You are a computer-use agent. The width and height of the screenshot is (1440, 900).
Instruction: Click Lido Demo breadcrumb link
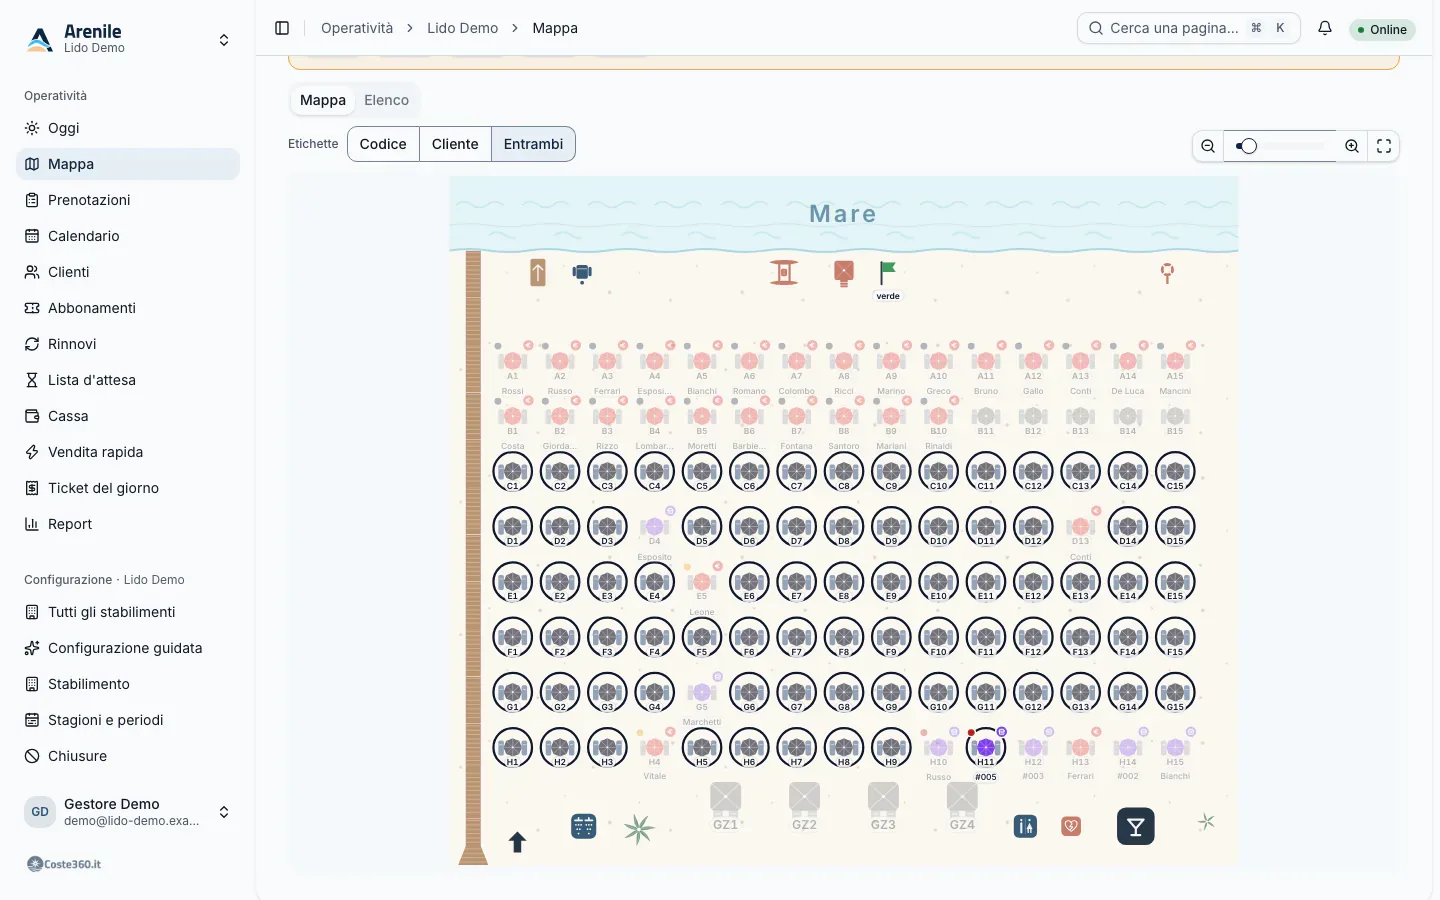click(462, 28)
